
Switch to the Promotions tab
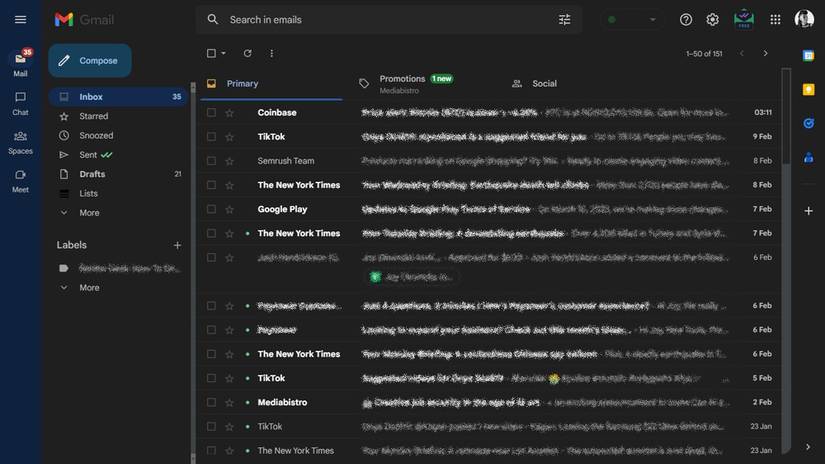tap(402, 83)
